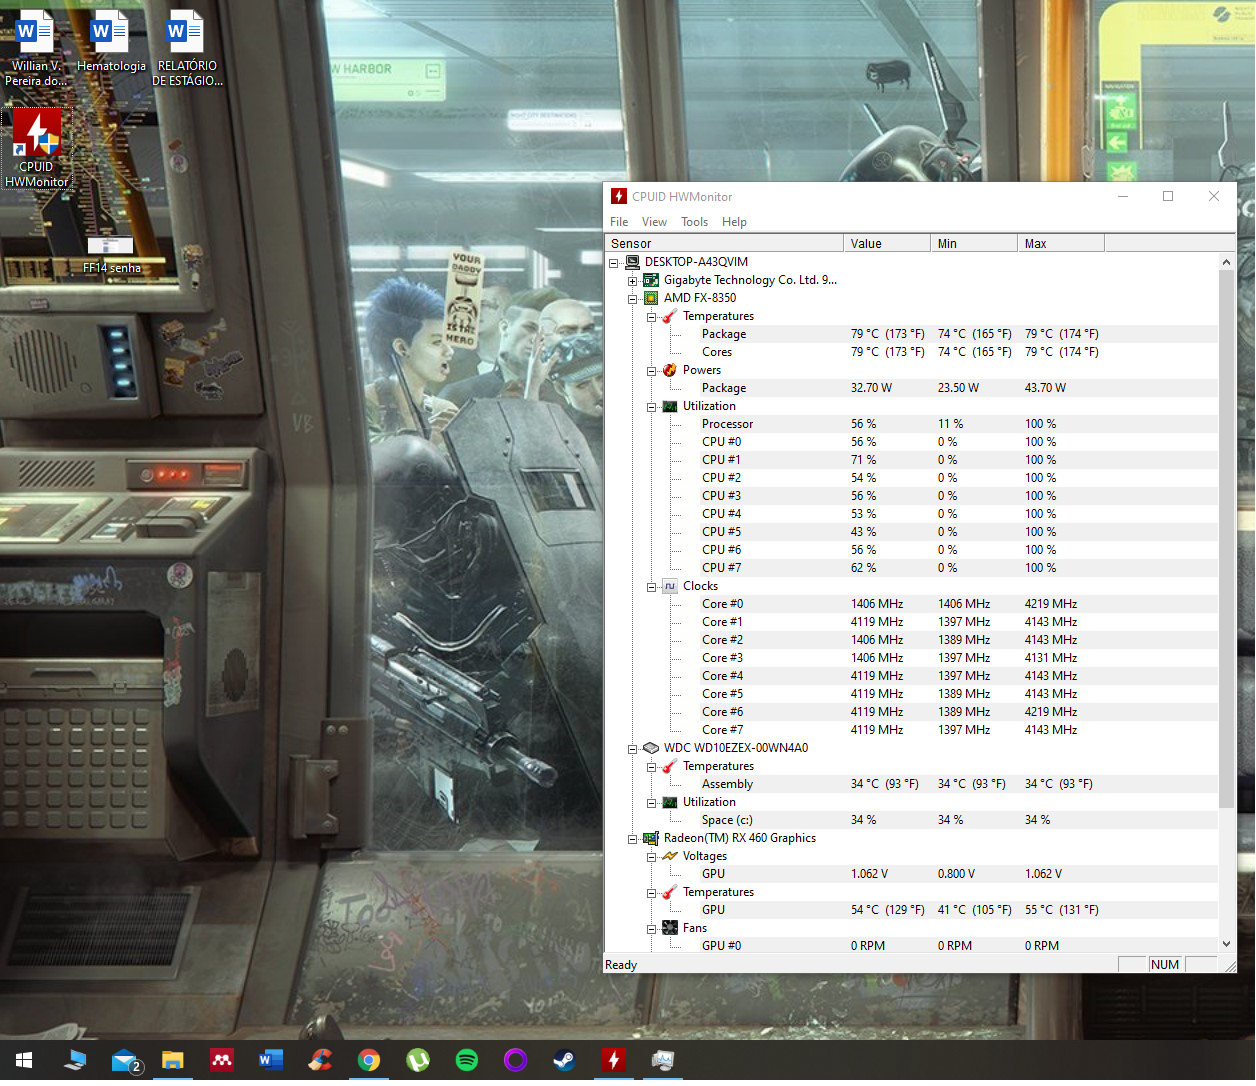Open the CPUID HWMonitor desktop shortcut

coord(37,147)
